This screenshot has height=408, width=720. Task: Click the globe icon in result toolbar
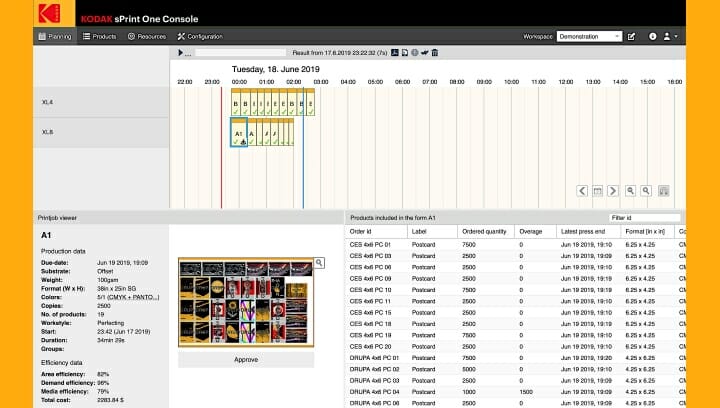[415, 53]
